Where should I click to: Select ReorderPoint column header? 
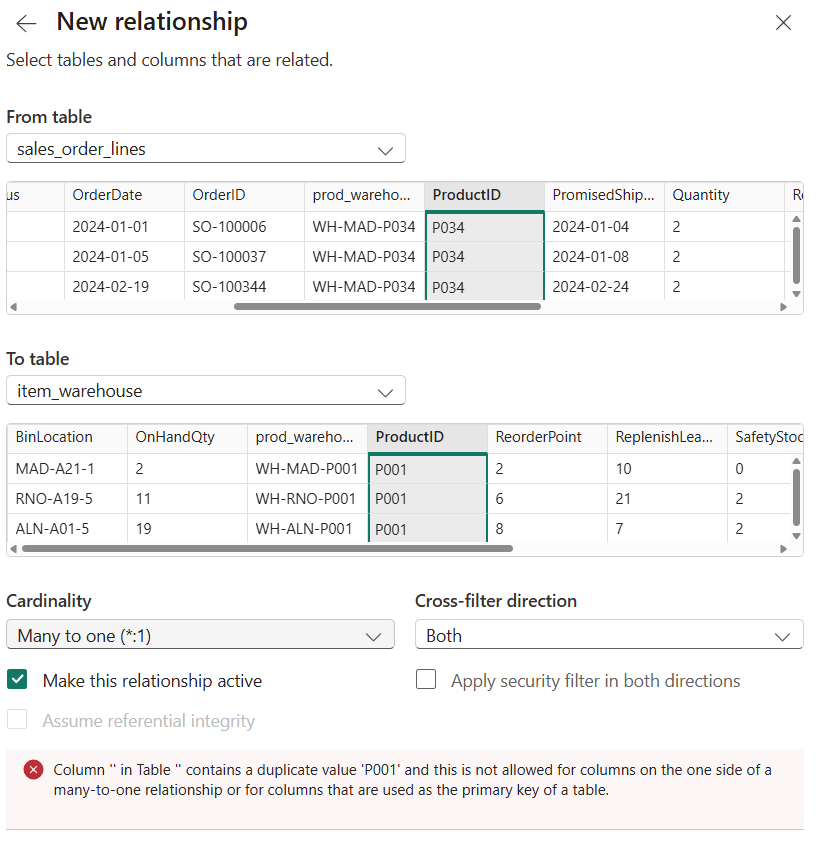point(547,437)
